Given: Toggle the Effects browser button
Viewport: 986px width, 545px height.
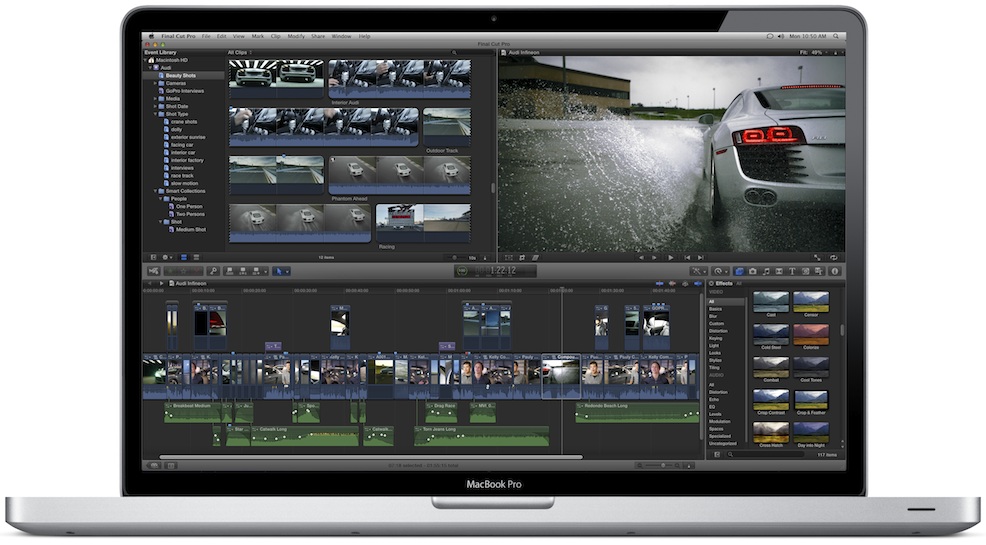Looking at the screenshot, I should pos(740,272).
